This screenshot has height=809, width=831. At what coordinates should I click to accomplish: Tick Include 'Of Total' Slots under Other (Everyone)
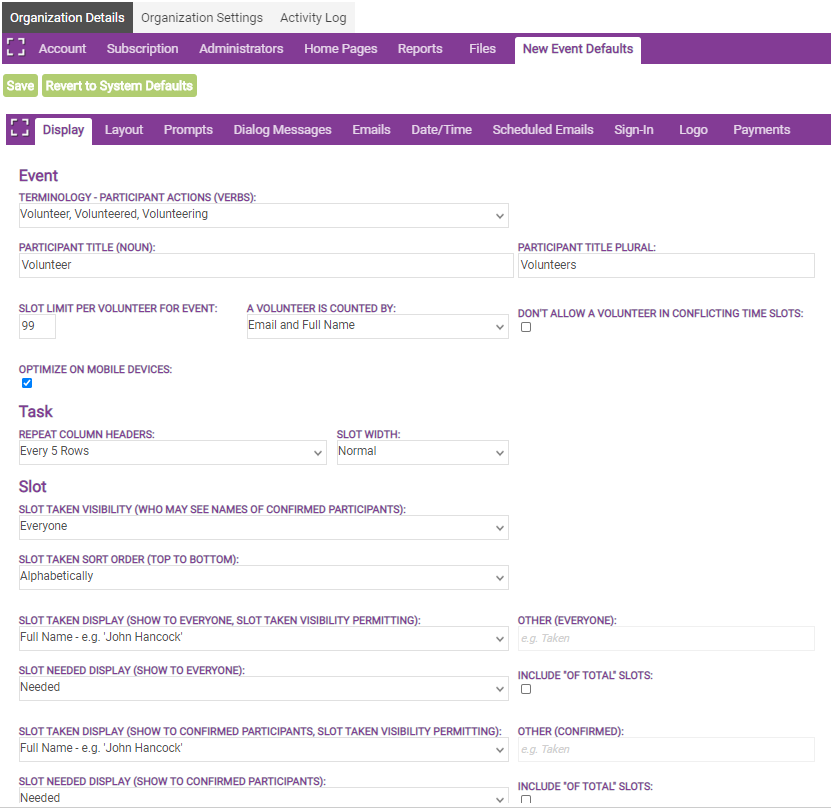[x=526, y=689]
